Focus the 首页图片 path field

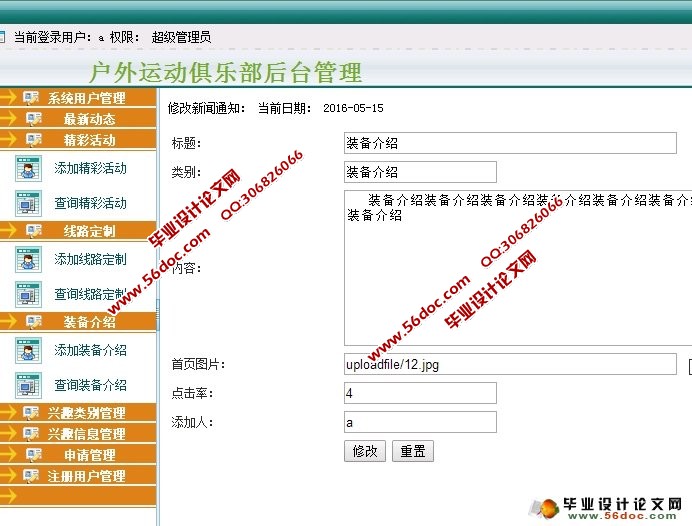(509, 365)
